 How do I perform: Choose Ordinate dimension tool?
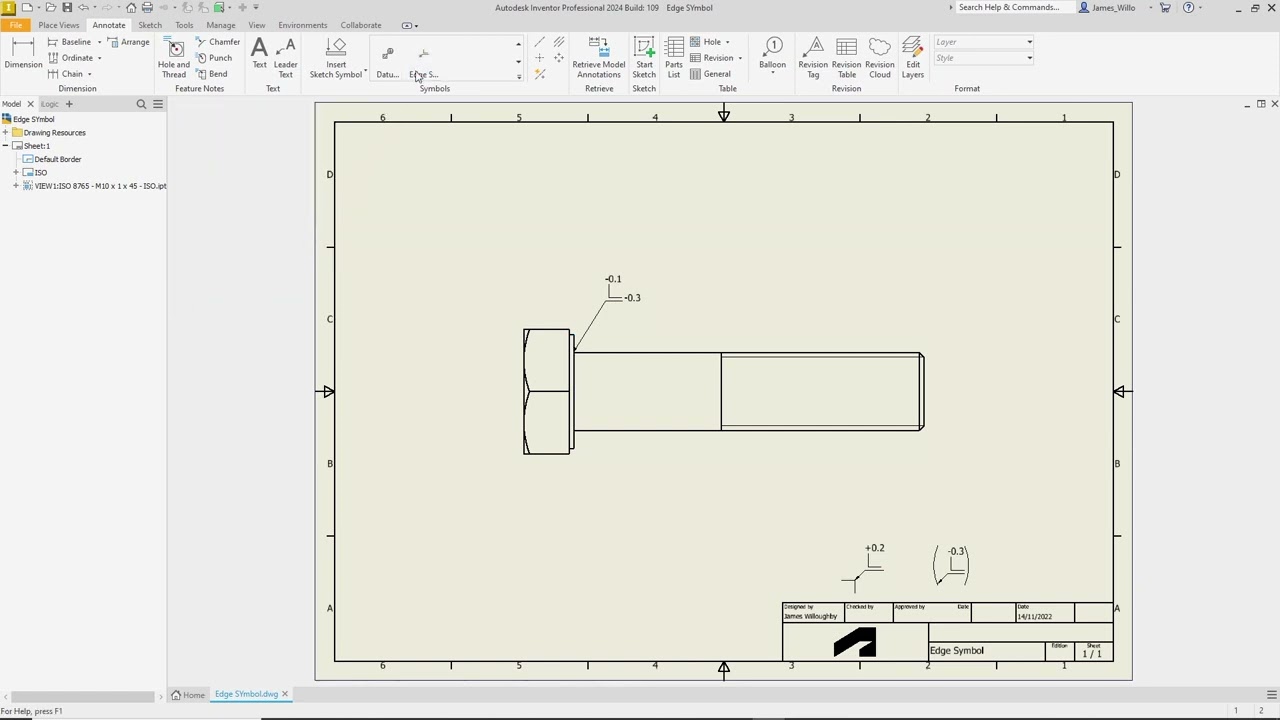point(70,58)
